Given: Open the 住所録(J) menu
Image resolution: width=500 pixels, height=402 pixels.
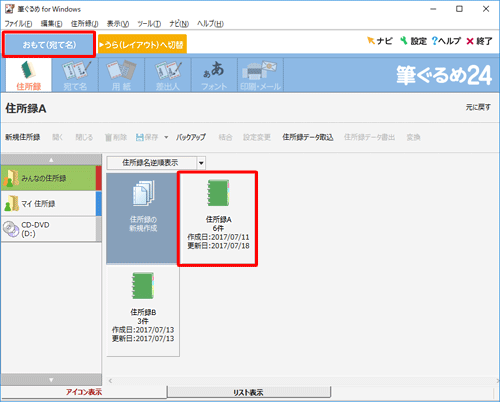Looking at the screenshot, I should click(x=85, y=24).
